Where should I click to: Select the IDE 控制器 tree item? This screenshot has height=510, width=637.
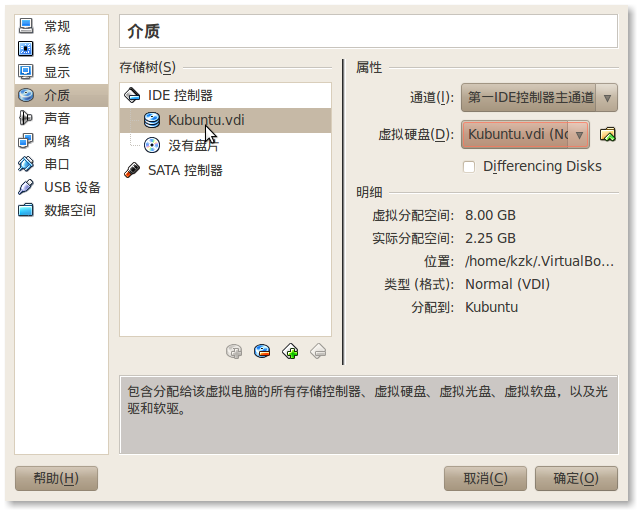225,95
